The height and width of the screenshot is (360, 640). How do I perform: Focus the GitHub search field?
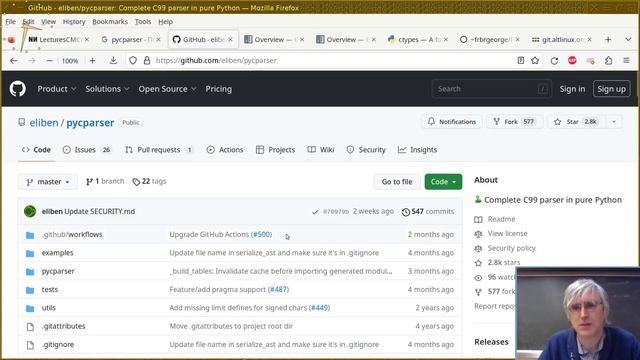pyautogui.click(x=491, y=89)
